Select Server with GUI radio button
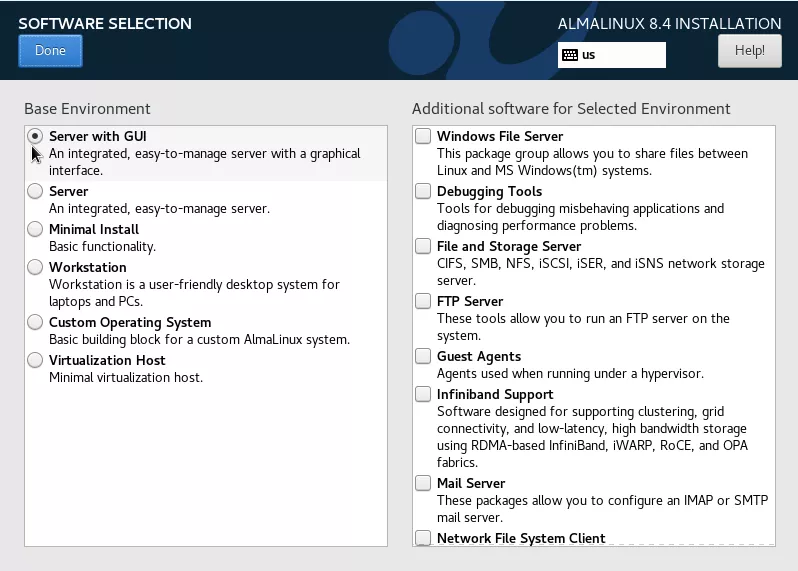The width and height of the screenshot is (798, 571). point(35,136)
